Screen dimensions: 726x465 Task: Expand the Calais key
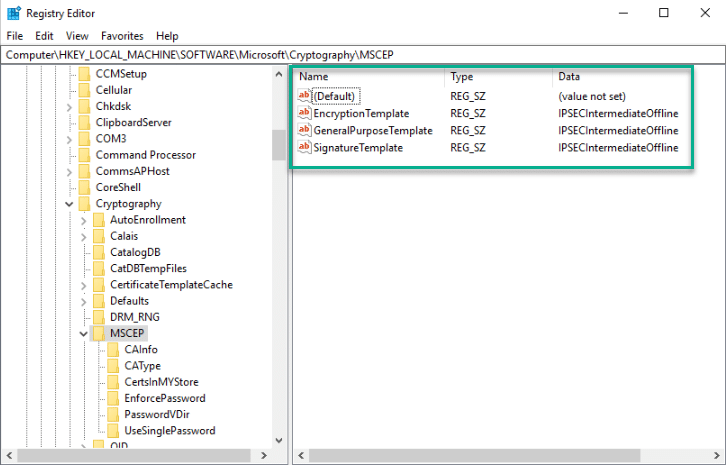click(83, 237)
